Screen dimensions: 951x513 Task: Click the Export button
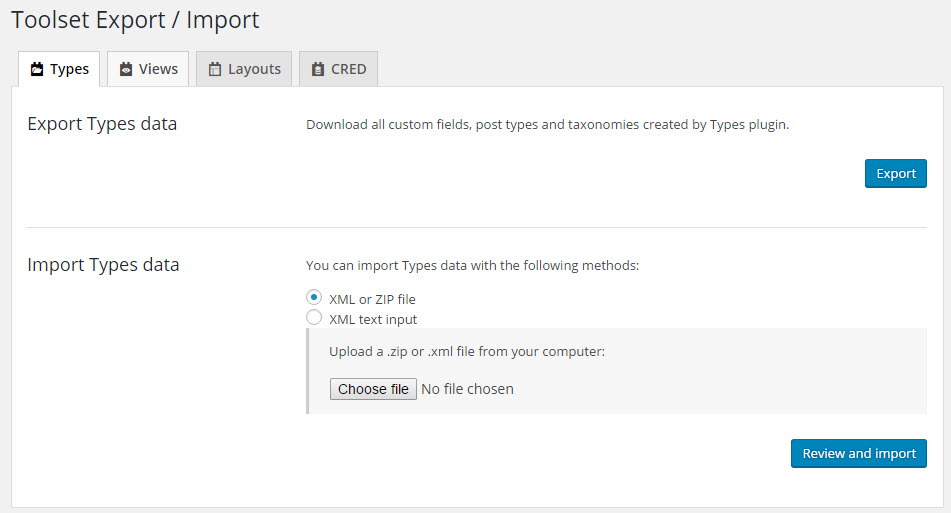point(895,173)
